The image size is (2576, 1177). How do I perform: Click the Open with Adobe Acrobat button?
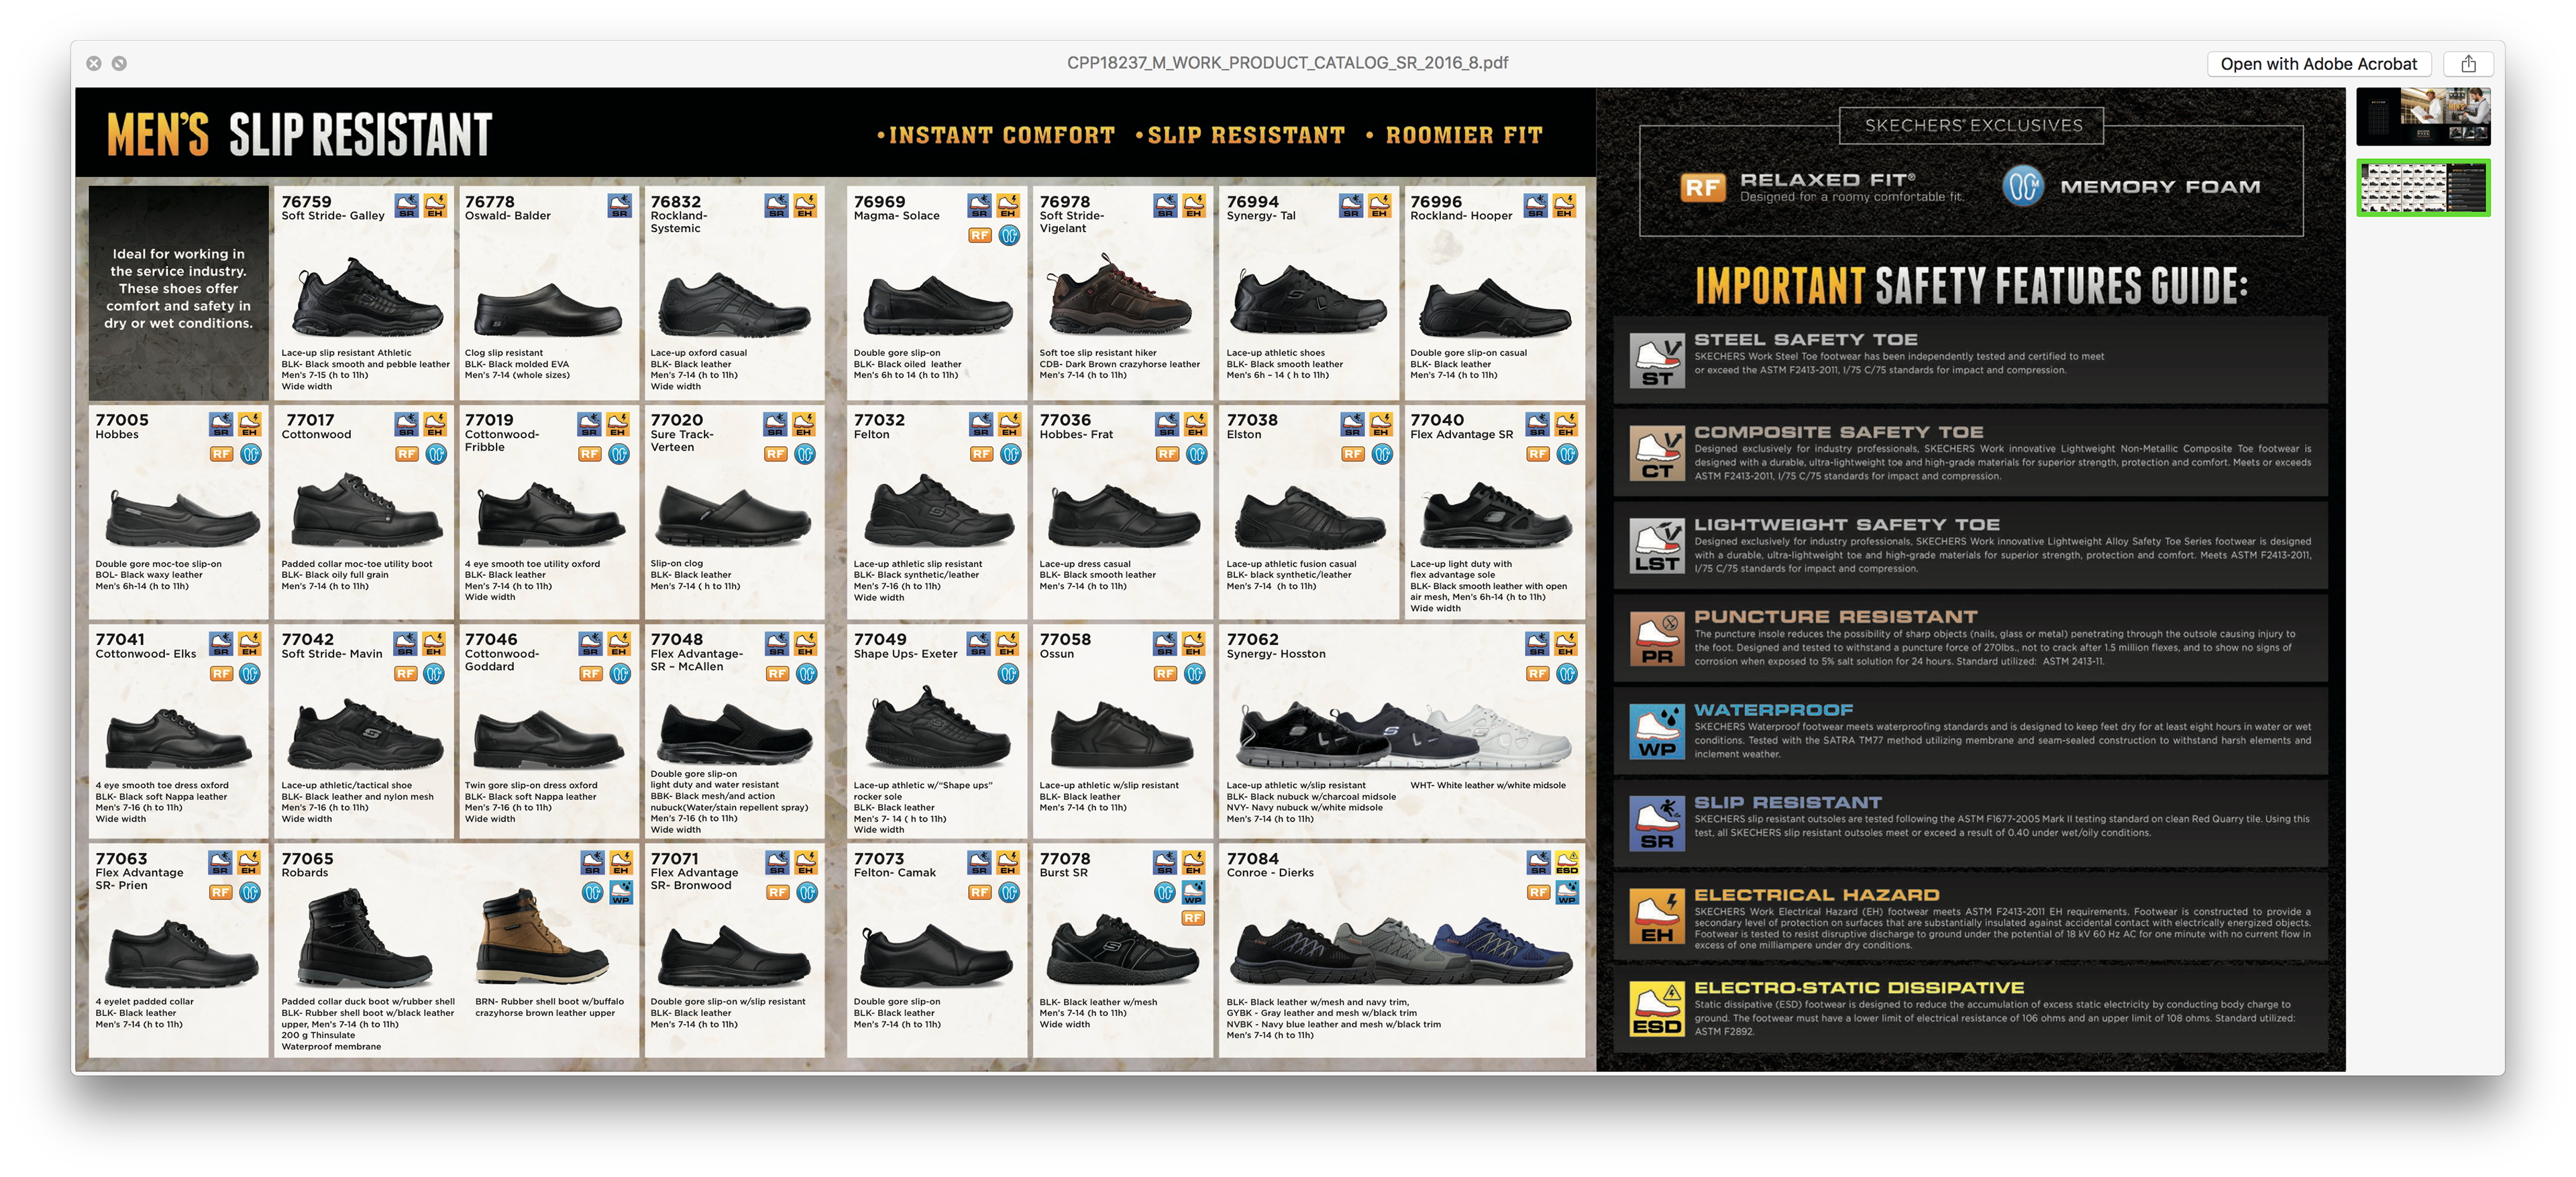tap(2318, 64)
